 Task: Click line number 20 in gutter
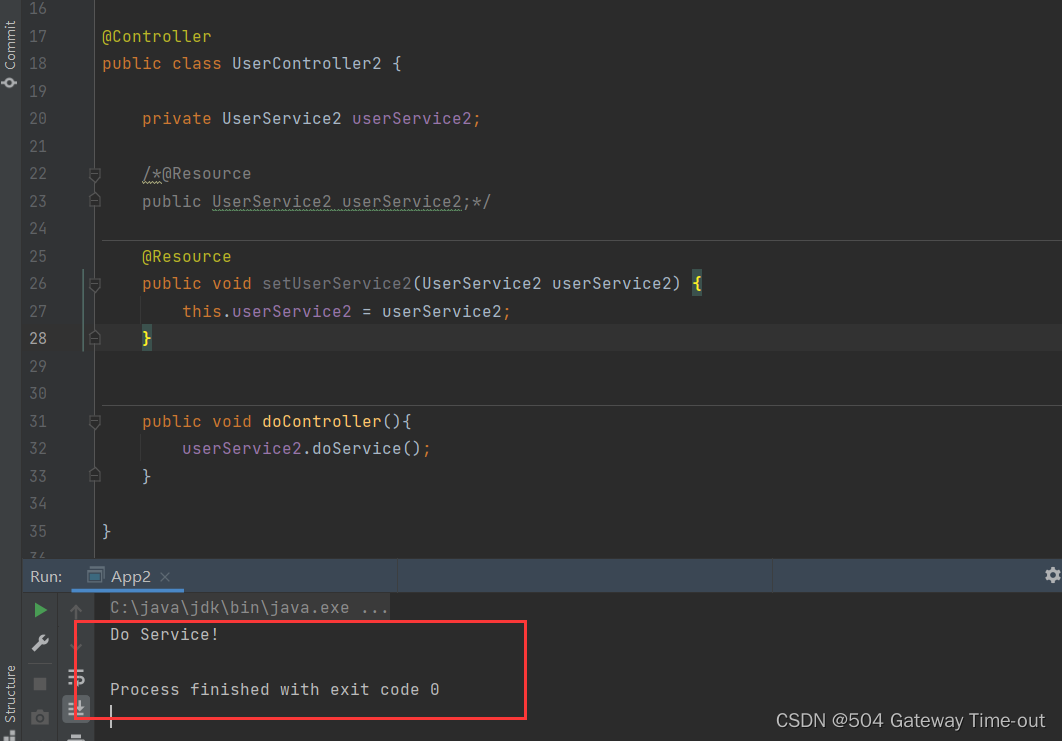38,119
